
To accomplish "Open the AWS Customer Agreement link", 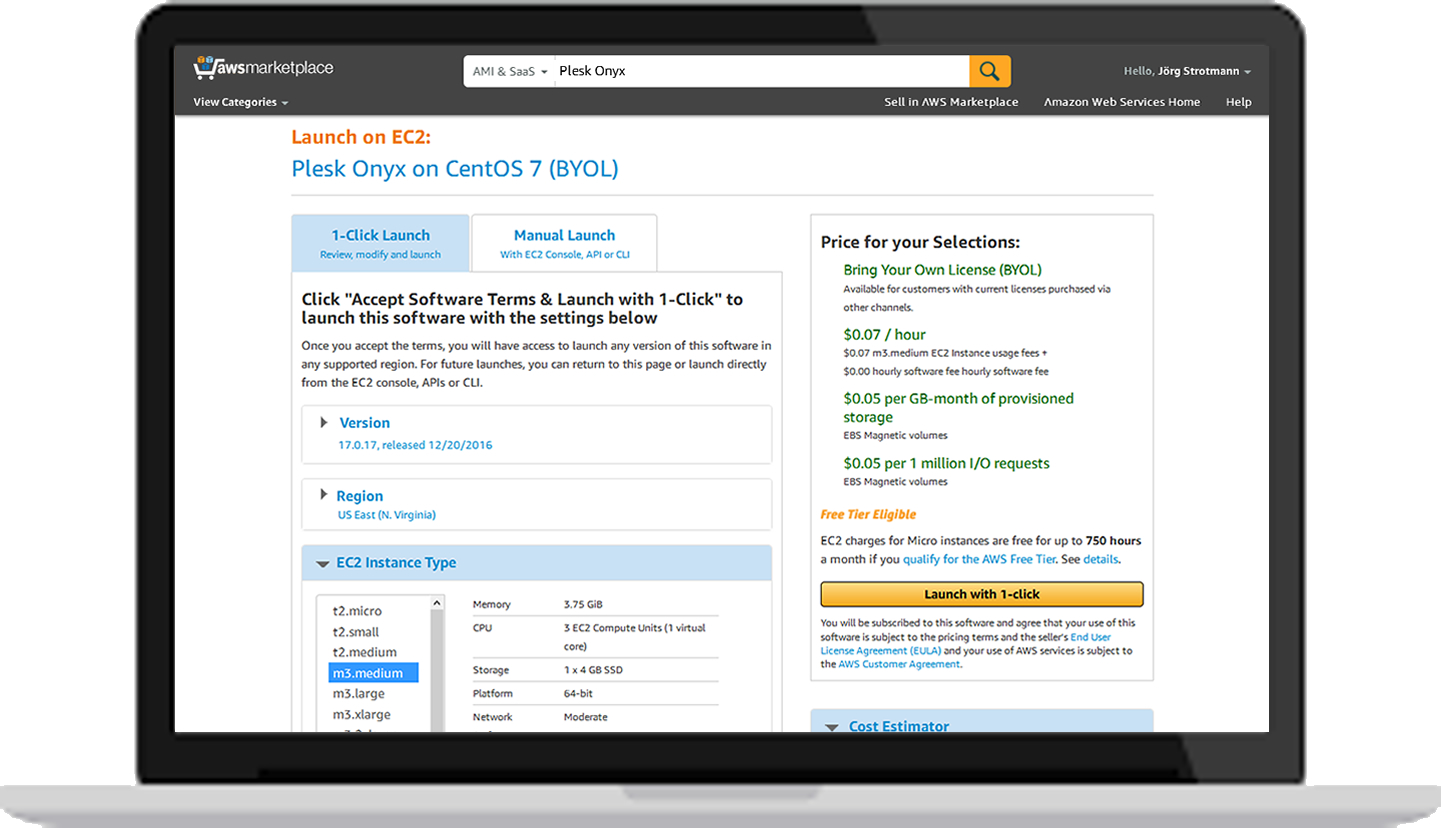I will click(898, 664).
